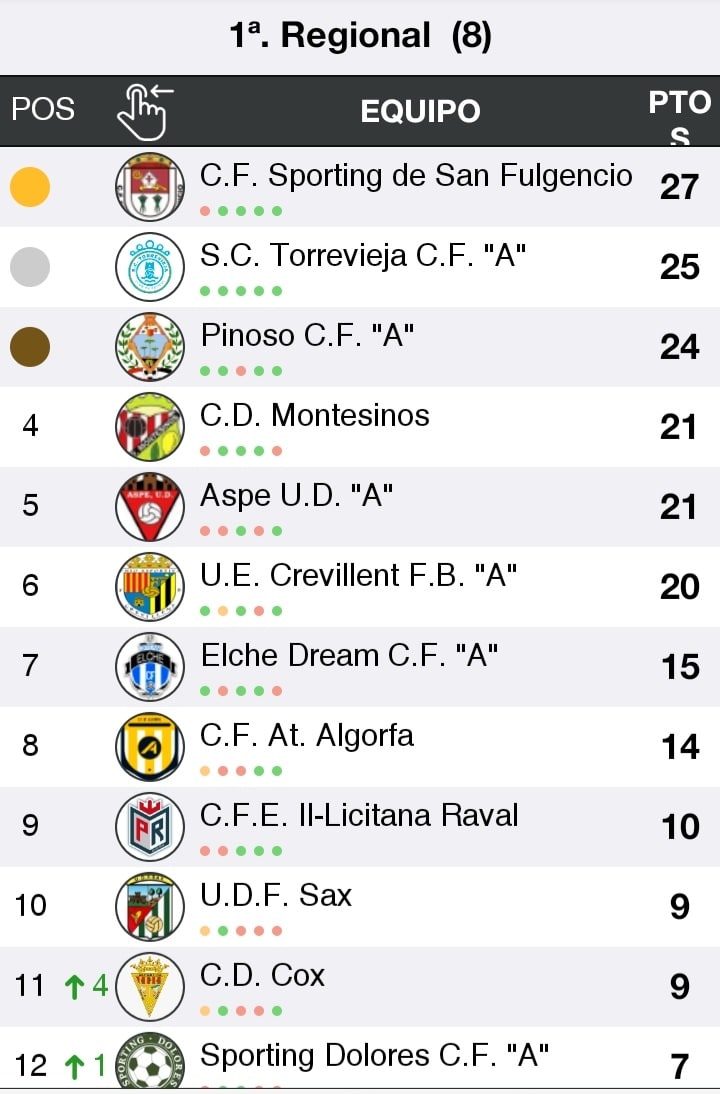720x1094 pixels.
Task: Click the Pinoso C.F. "A" badge
Action: click(150, 347)
